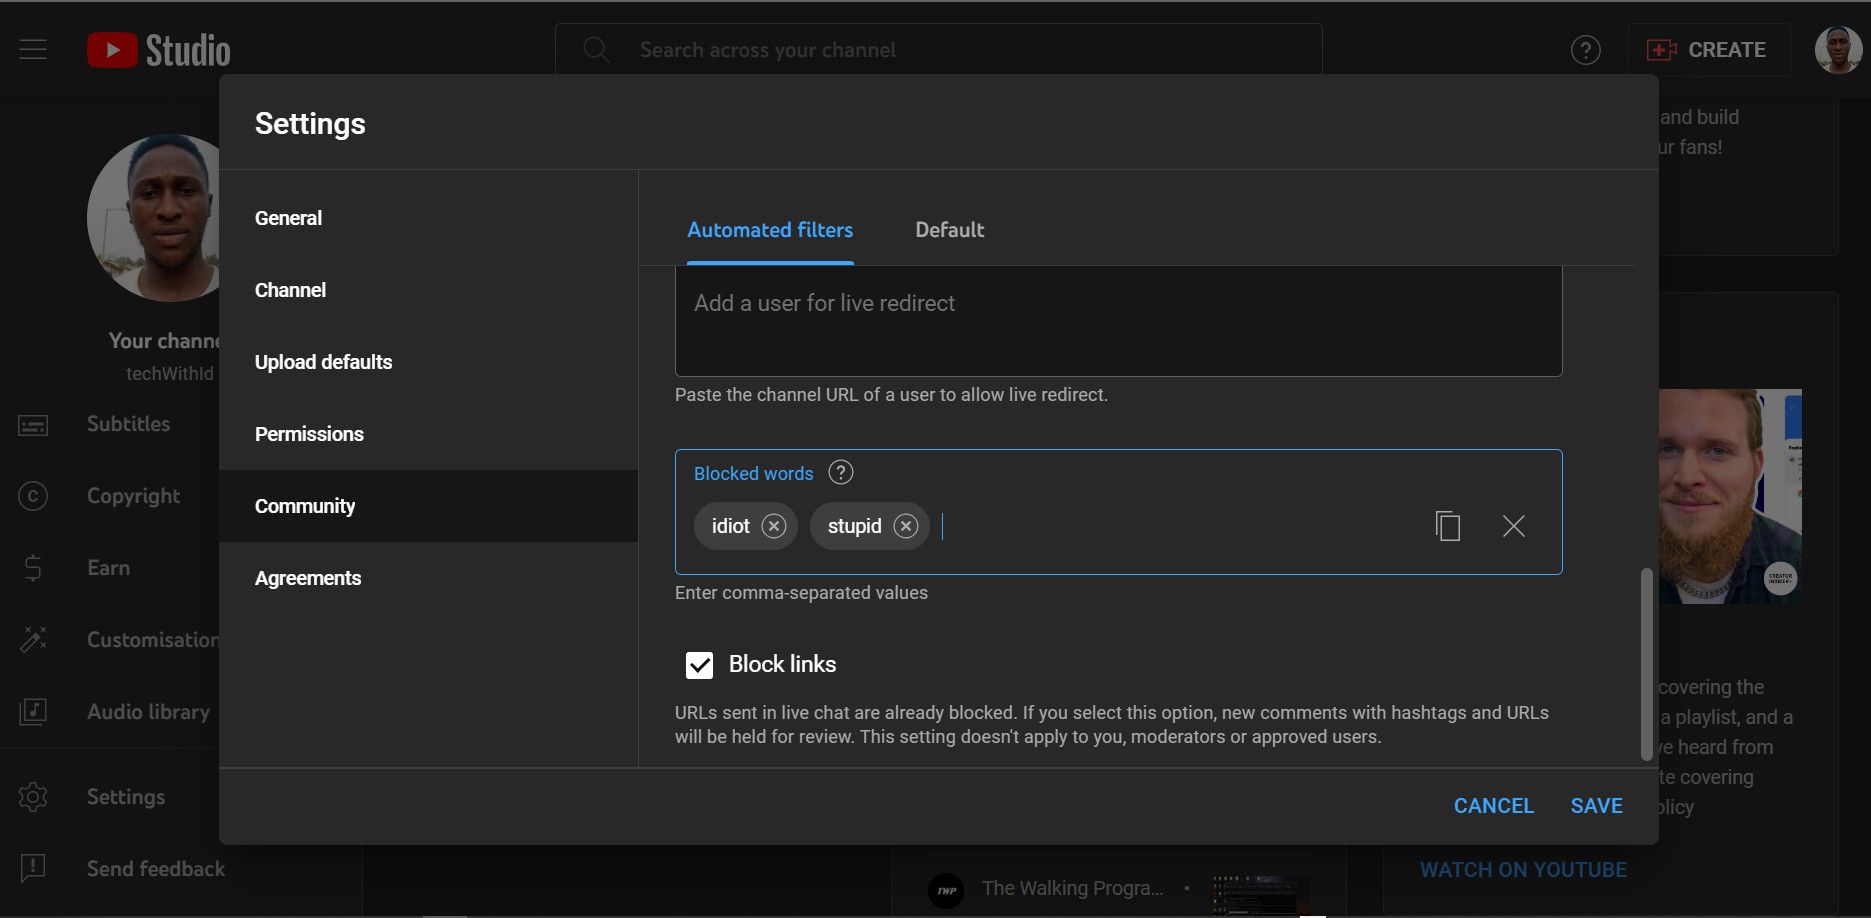Open Permissions settings section
This screenshot has width=1871, height=918.
(309, 434)
